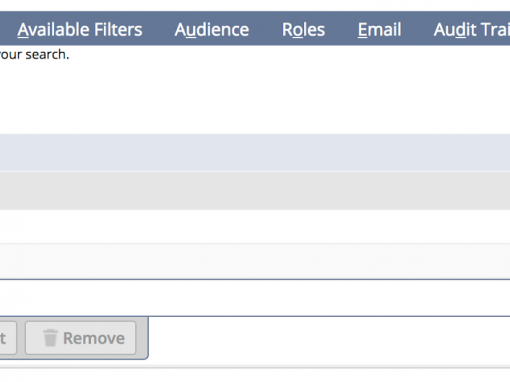Open the Available Filters tab
The image size is (510, 382).
(80, 30)
